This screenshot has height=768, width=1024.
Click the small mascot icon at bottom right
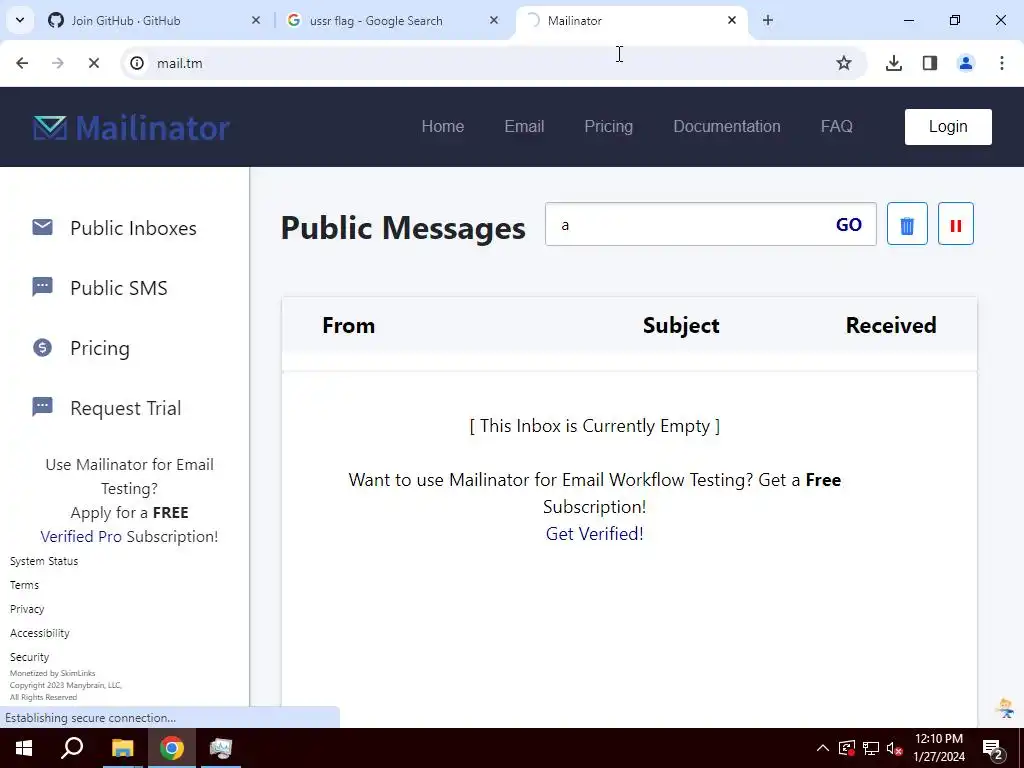[x=1005, y=708]
